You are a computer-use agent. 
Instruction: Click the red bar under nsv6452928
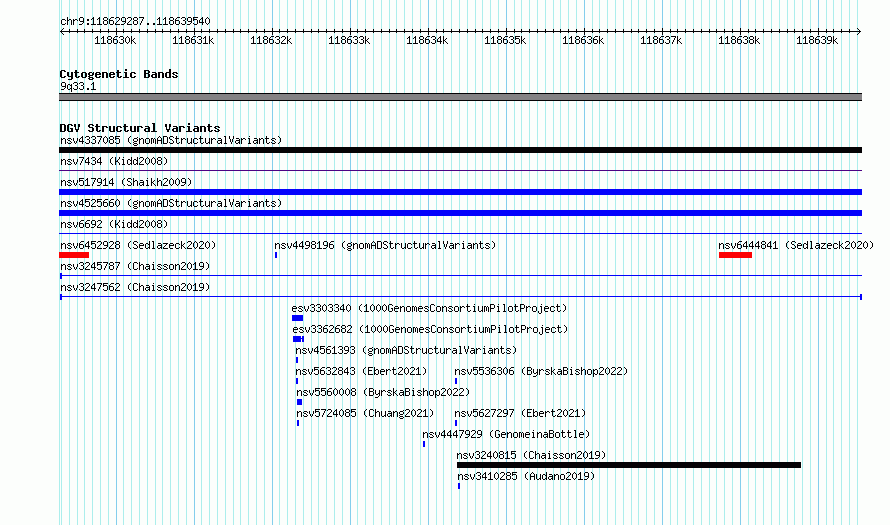click(x=74, y=255)
